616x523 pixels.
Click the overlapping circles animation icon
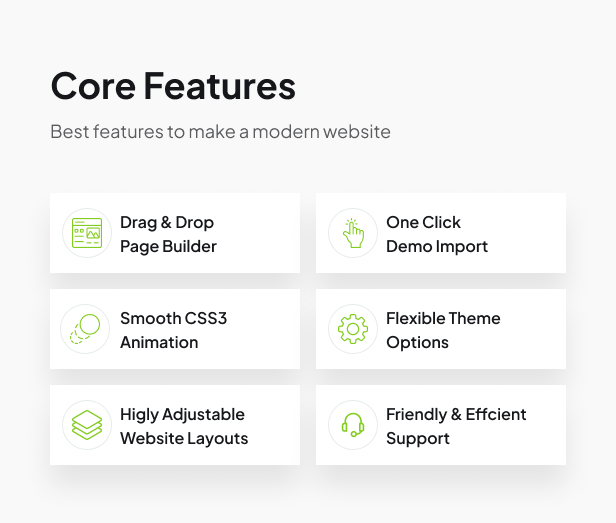[x=86, y=330]
